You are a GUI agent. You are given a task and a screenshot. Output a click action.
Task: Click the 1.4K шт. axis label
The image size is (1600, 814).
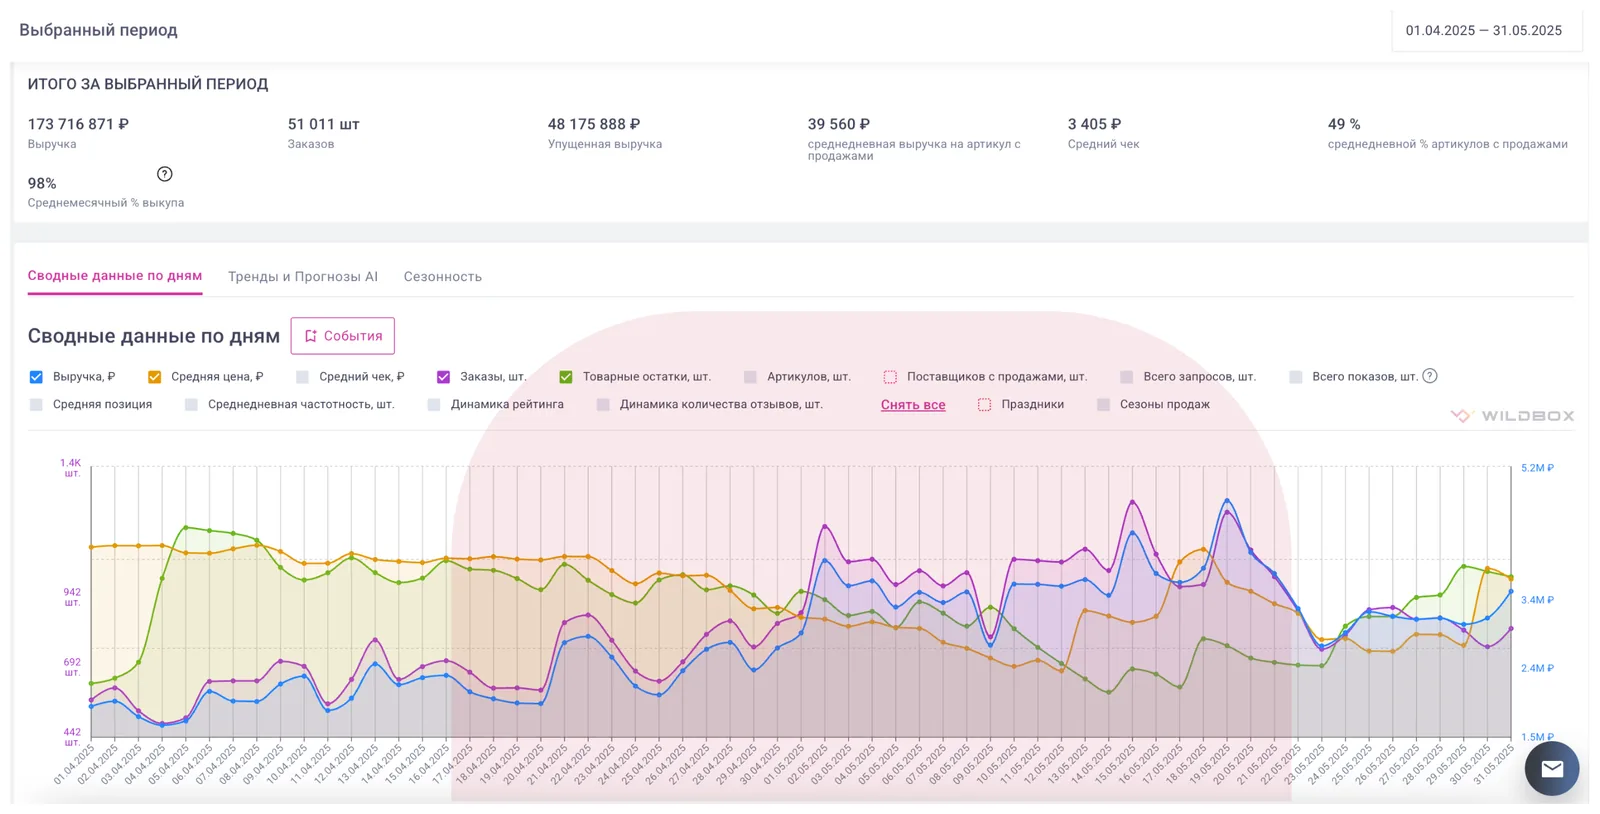point(71,468)
